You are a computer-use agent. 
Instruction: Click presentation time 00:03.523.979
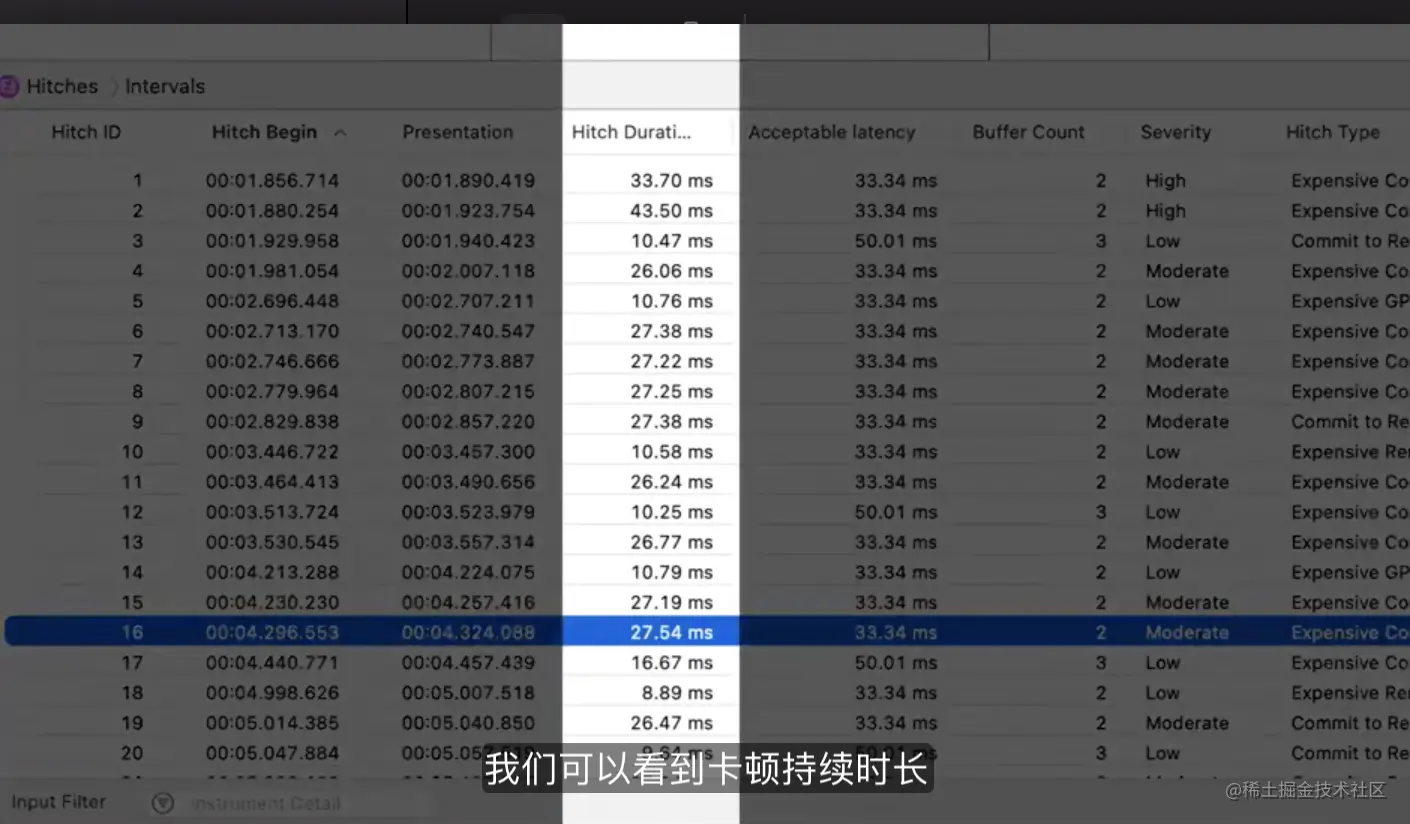pos(468,512)
